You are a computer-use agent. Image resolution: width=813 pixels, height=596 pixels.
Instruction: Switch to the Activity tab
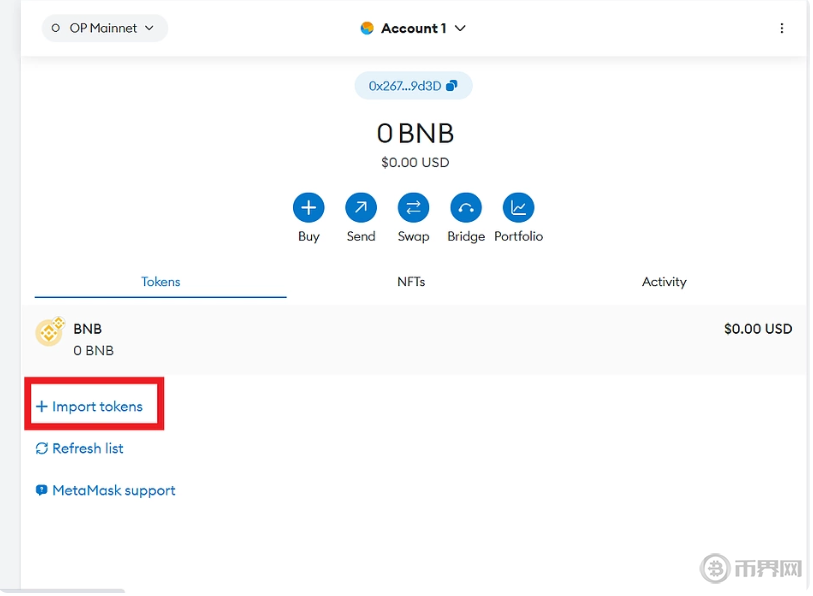664,282
